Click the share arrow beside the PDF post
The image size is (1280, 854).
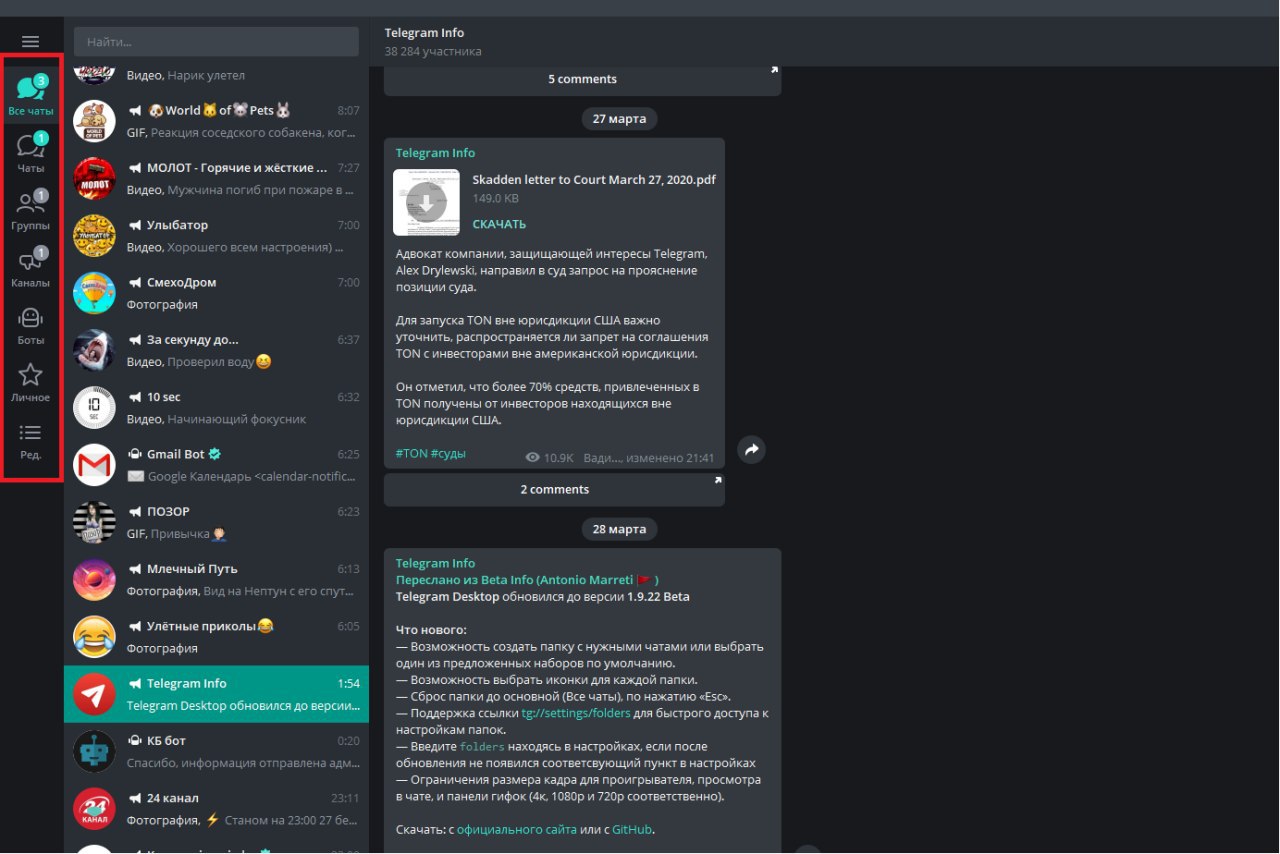click(752, 450)
